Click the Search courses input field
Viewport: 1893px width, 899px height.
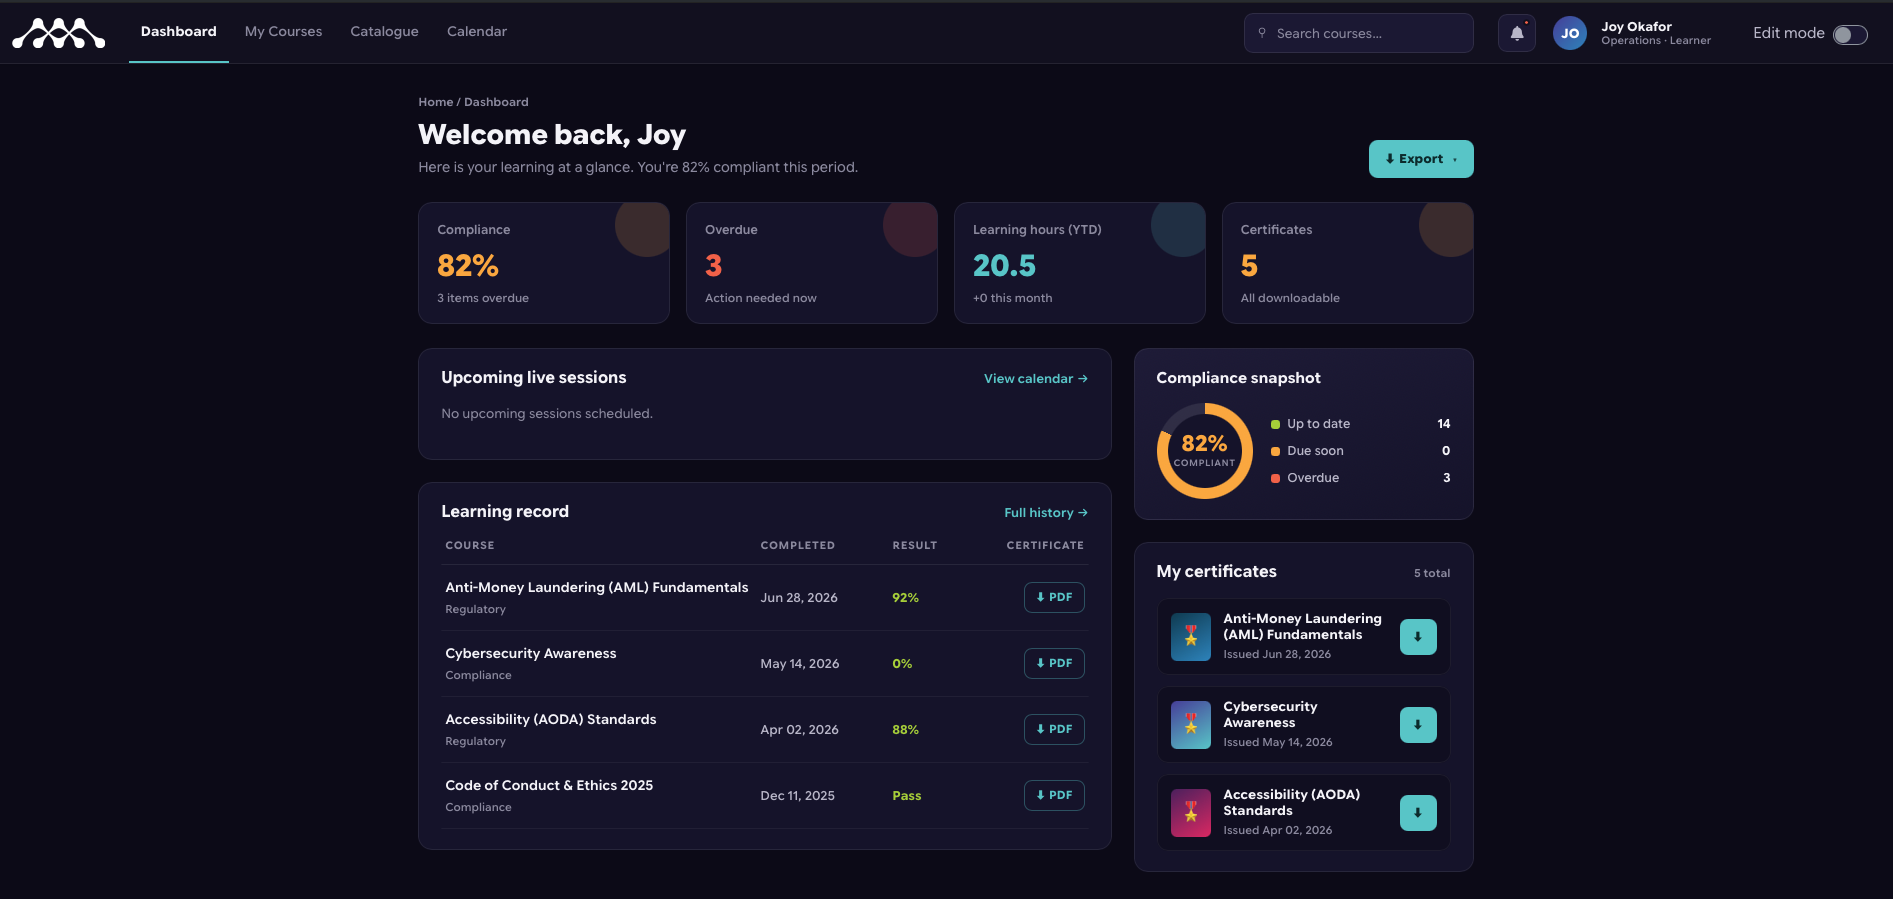pos(1359,33)
